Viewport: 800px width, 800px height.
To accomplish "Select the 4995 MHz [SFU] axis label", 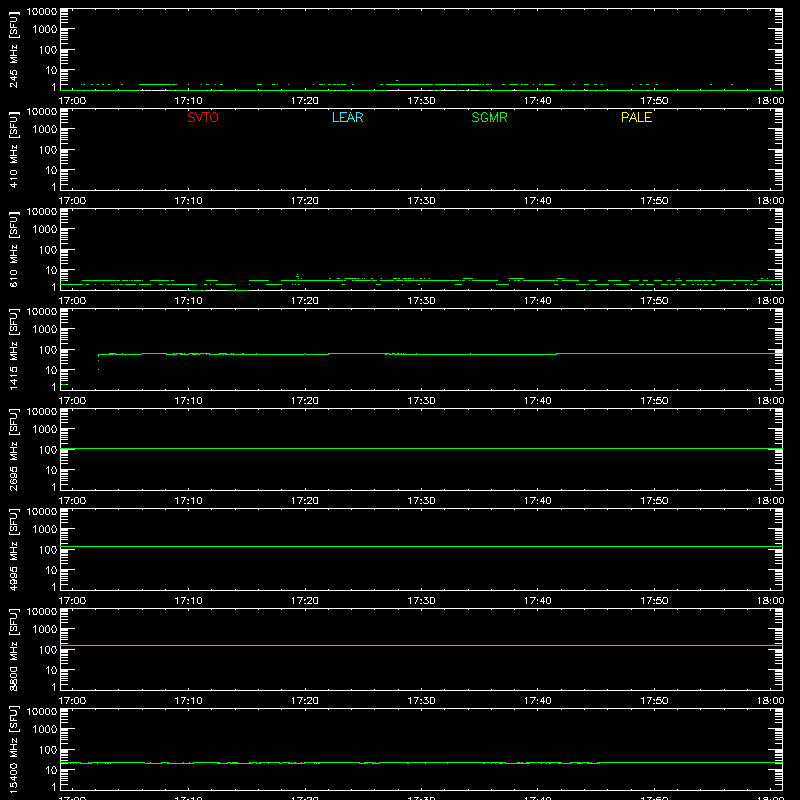I will (14, 549).
